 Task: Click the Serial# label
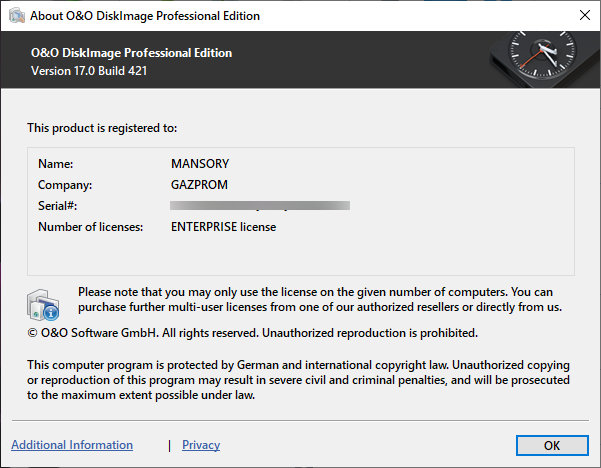(58, 205)
